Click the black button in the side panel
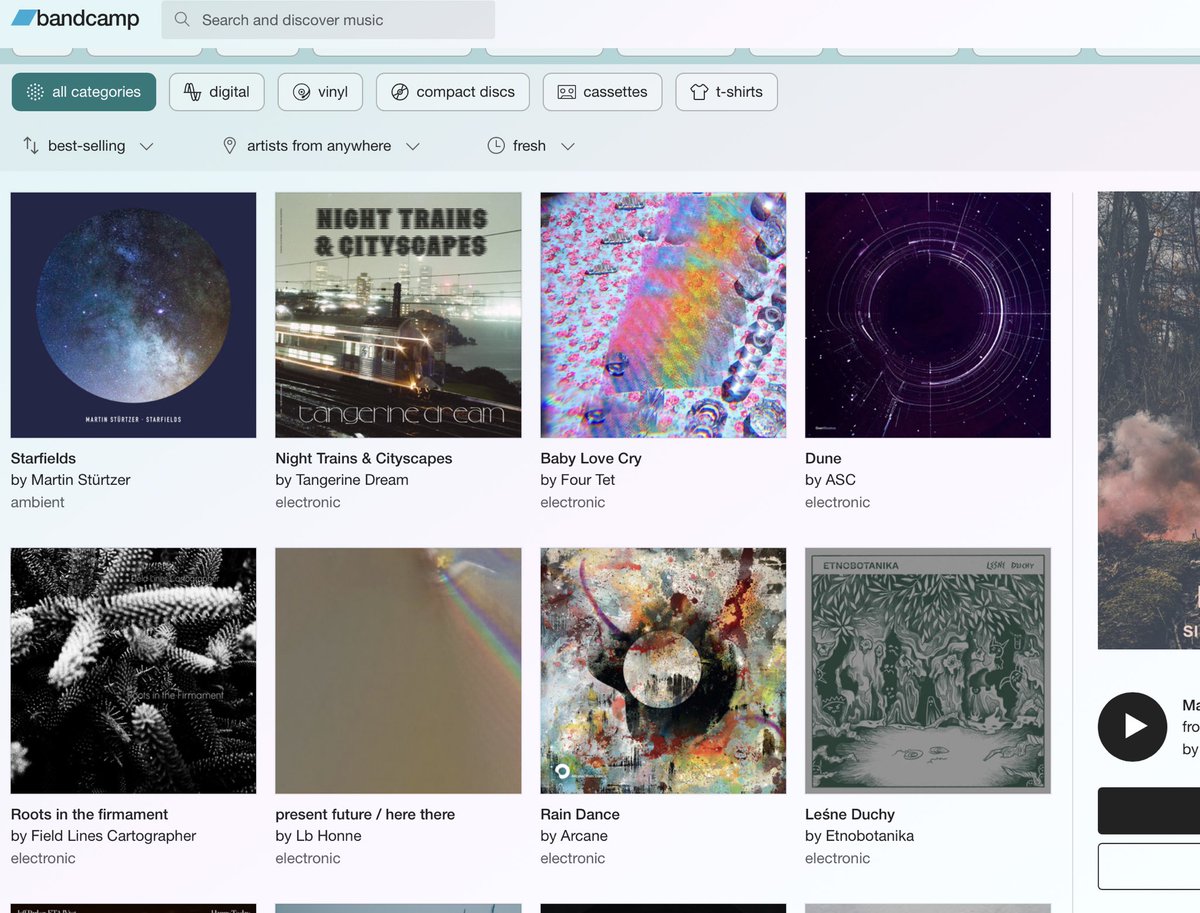The image size is (1200, 913). click(x=1149, y=810)
